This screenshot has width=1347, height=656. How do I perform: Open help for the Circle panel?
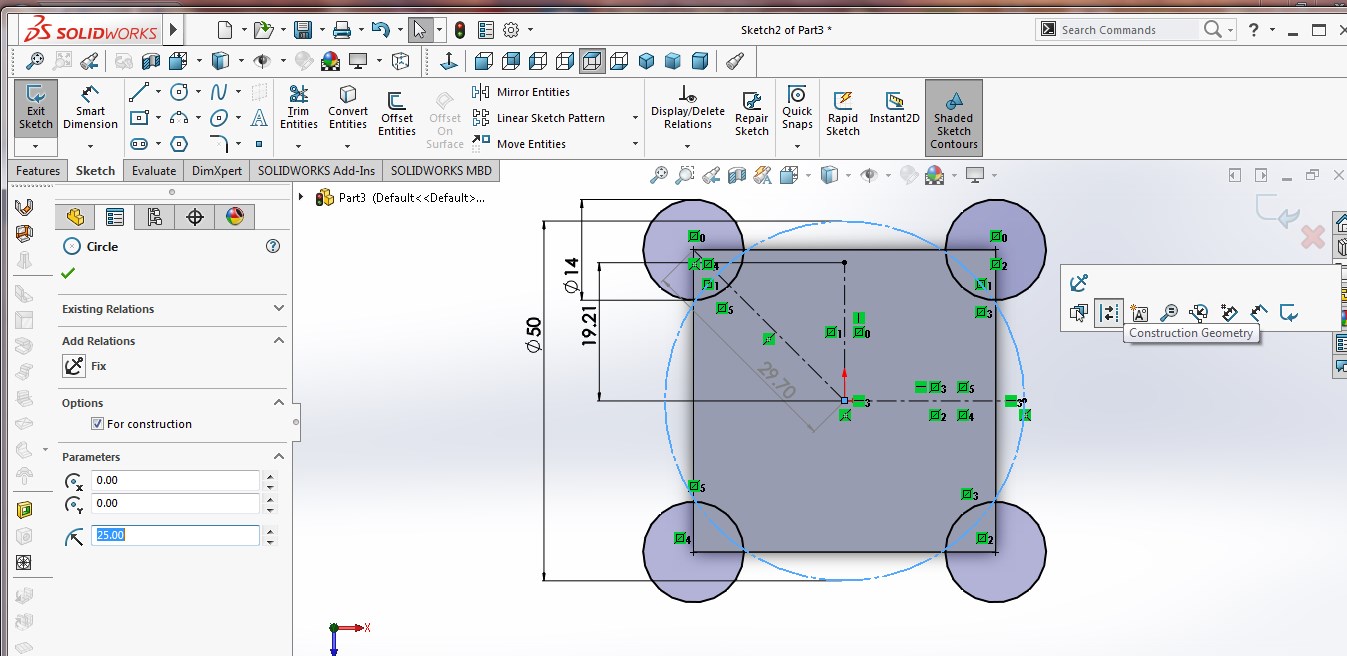[x=273, y=246]
